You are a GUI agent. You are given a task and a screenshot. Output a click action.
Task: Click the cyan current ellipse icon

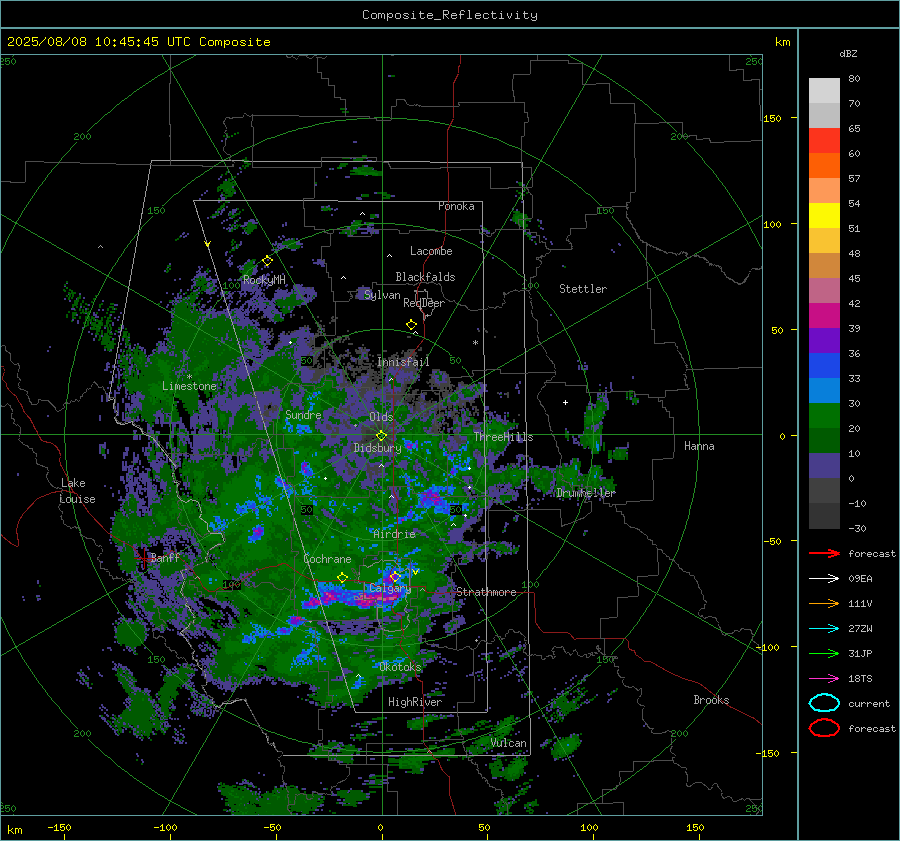point(824,703)
